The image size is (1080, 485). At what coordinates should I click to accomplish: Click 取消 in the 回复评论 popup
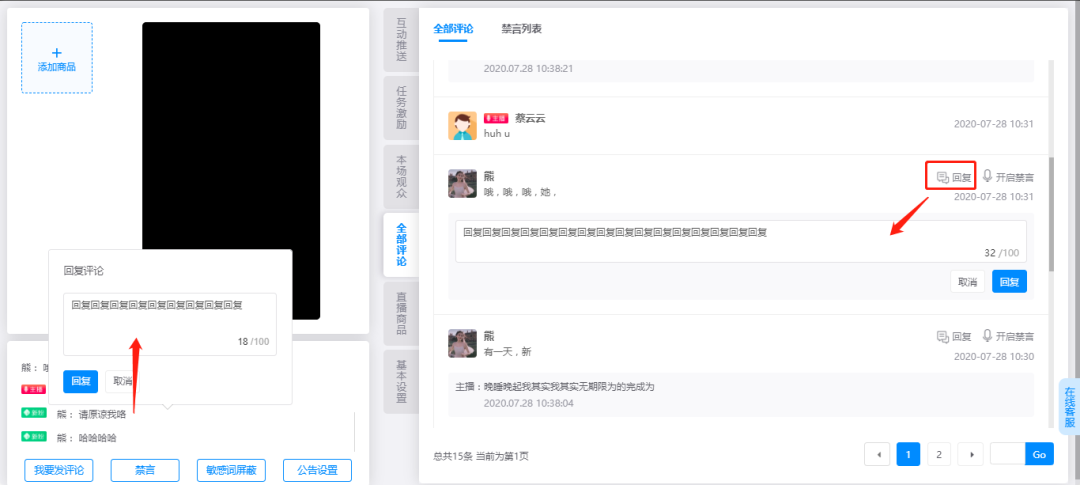click(123, 381)
